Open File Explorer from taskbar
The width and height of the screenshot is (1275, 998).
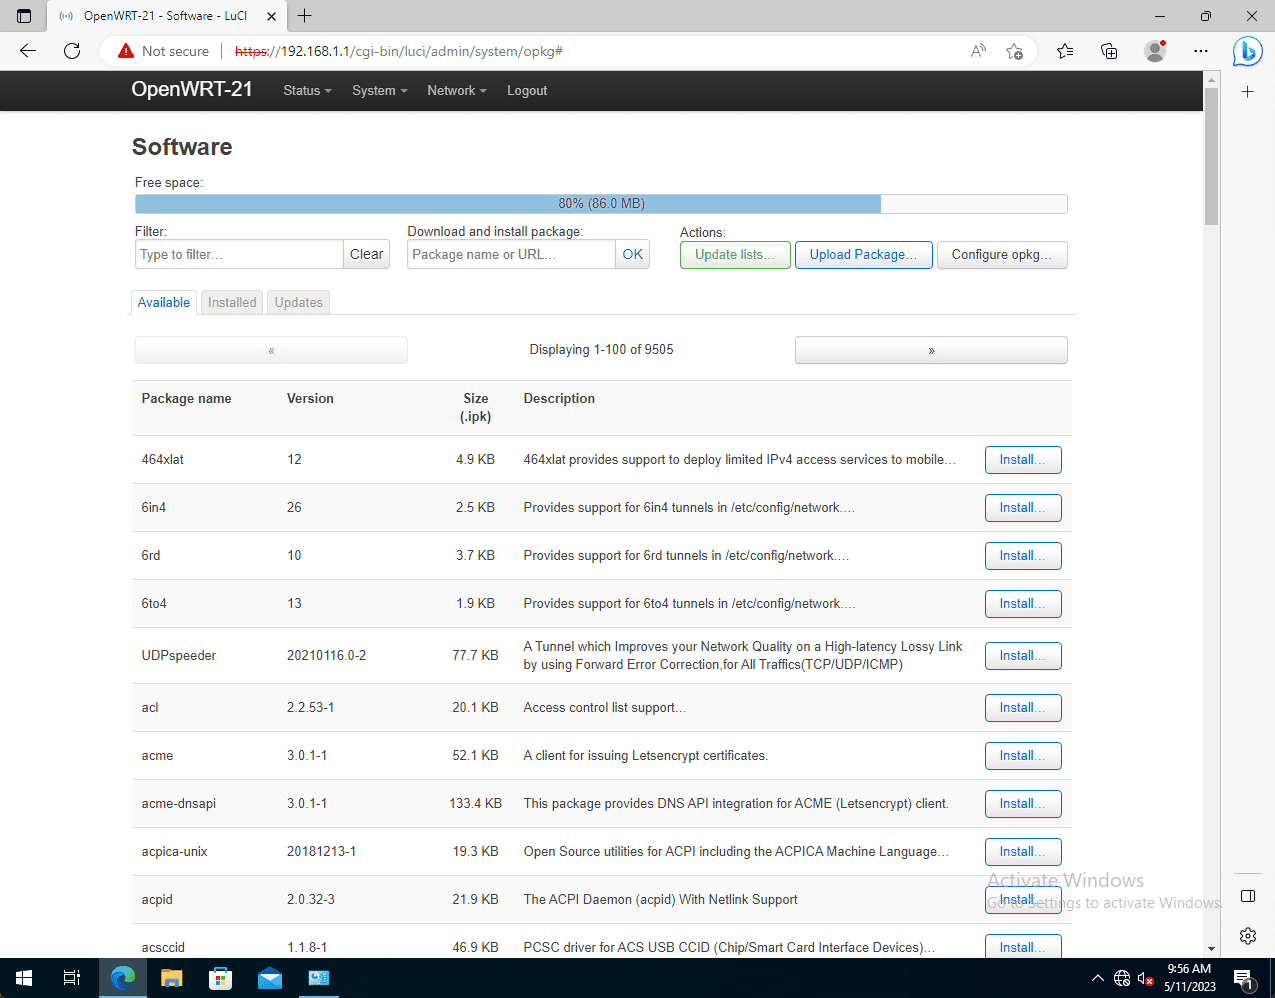[172, 978]
